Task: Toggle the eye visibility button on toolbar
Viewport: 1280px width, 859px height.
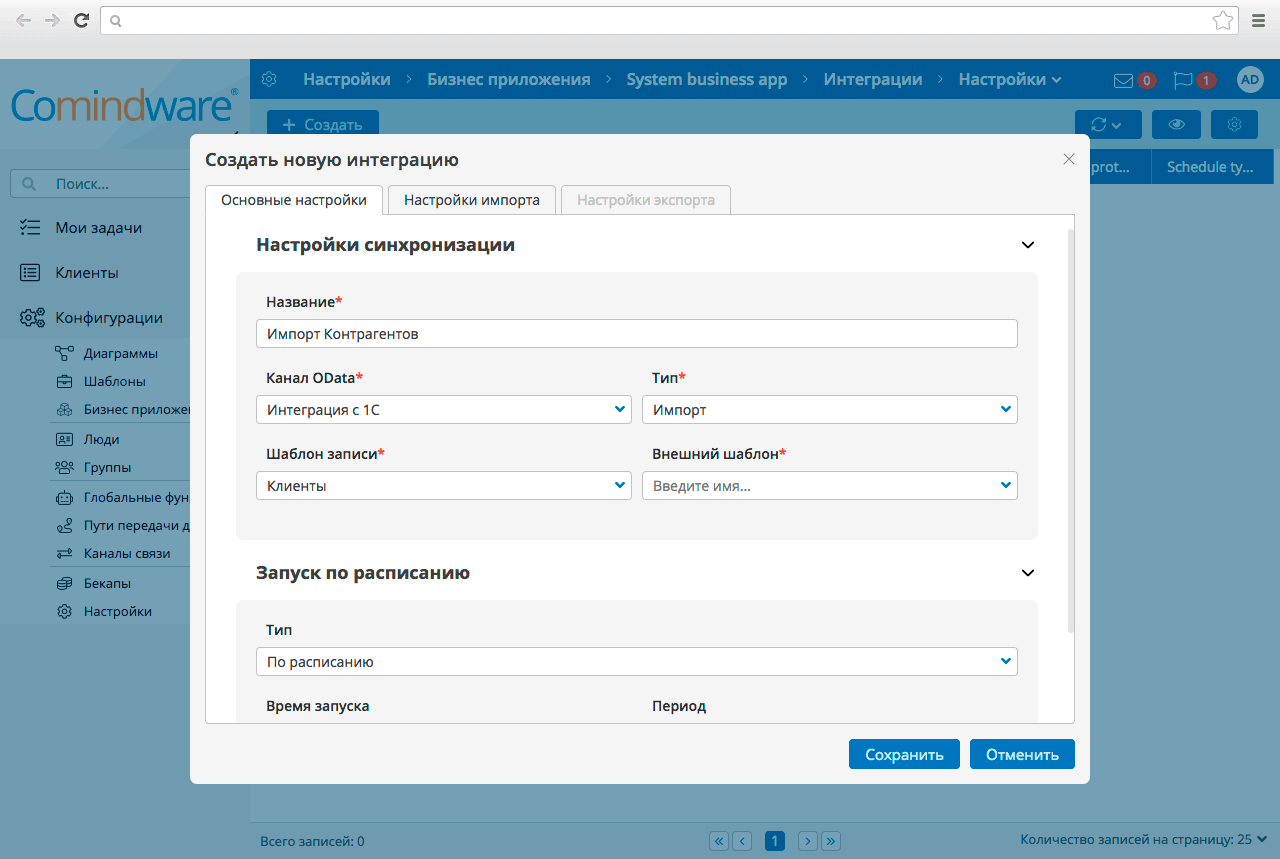Action: [1176, 124]
